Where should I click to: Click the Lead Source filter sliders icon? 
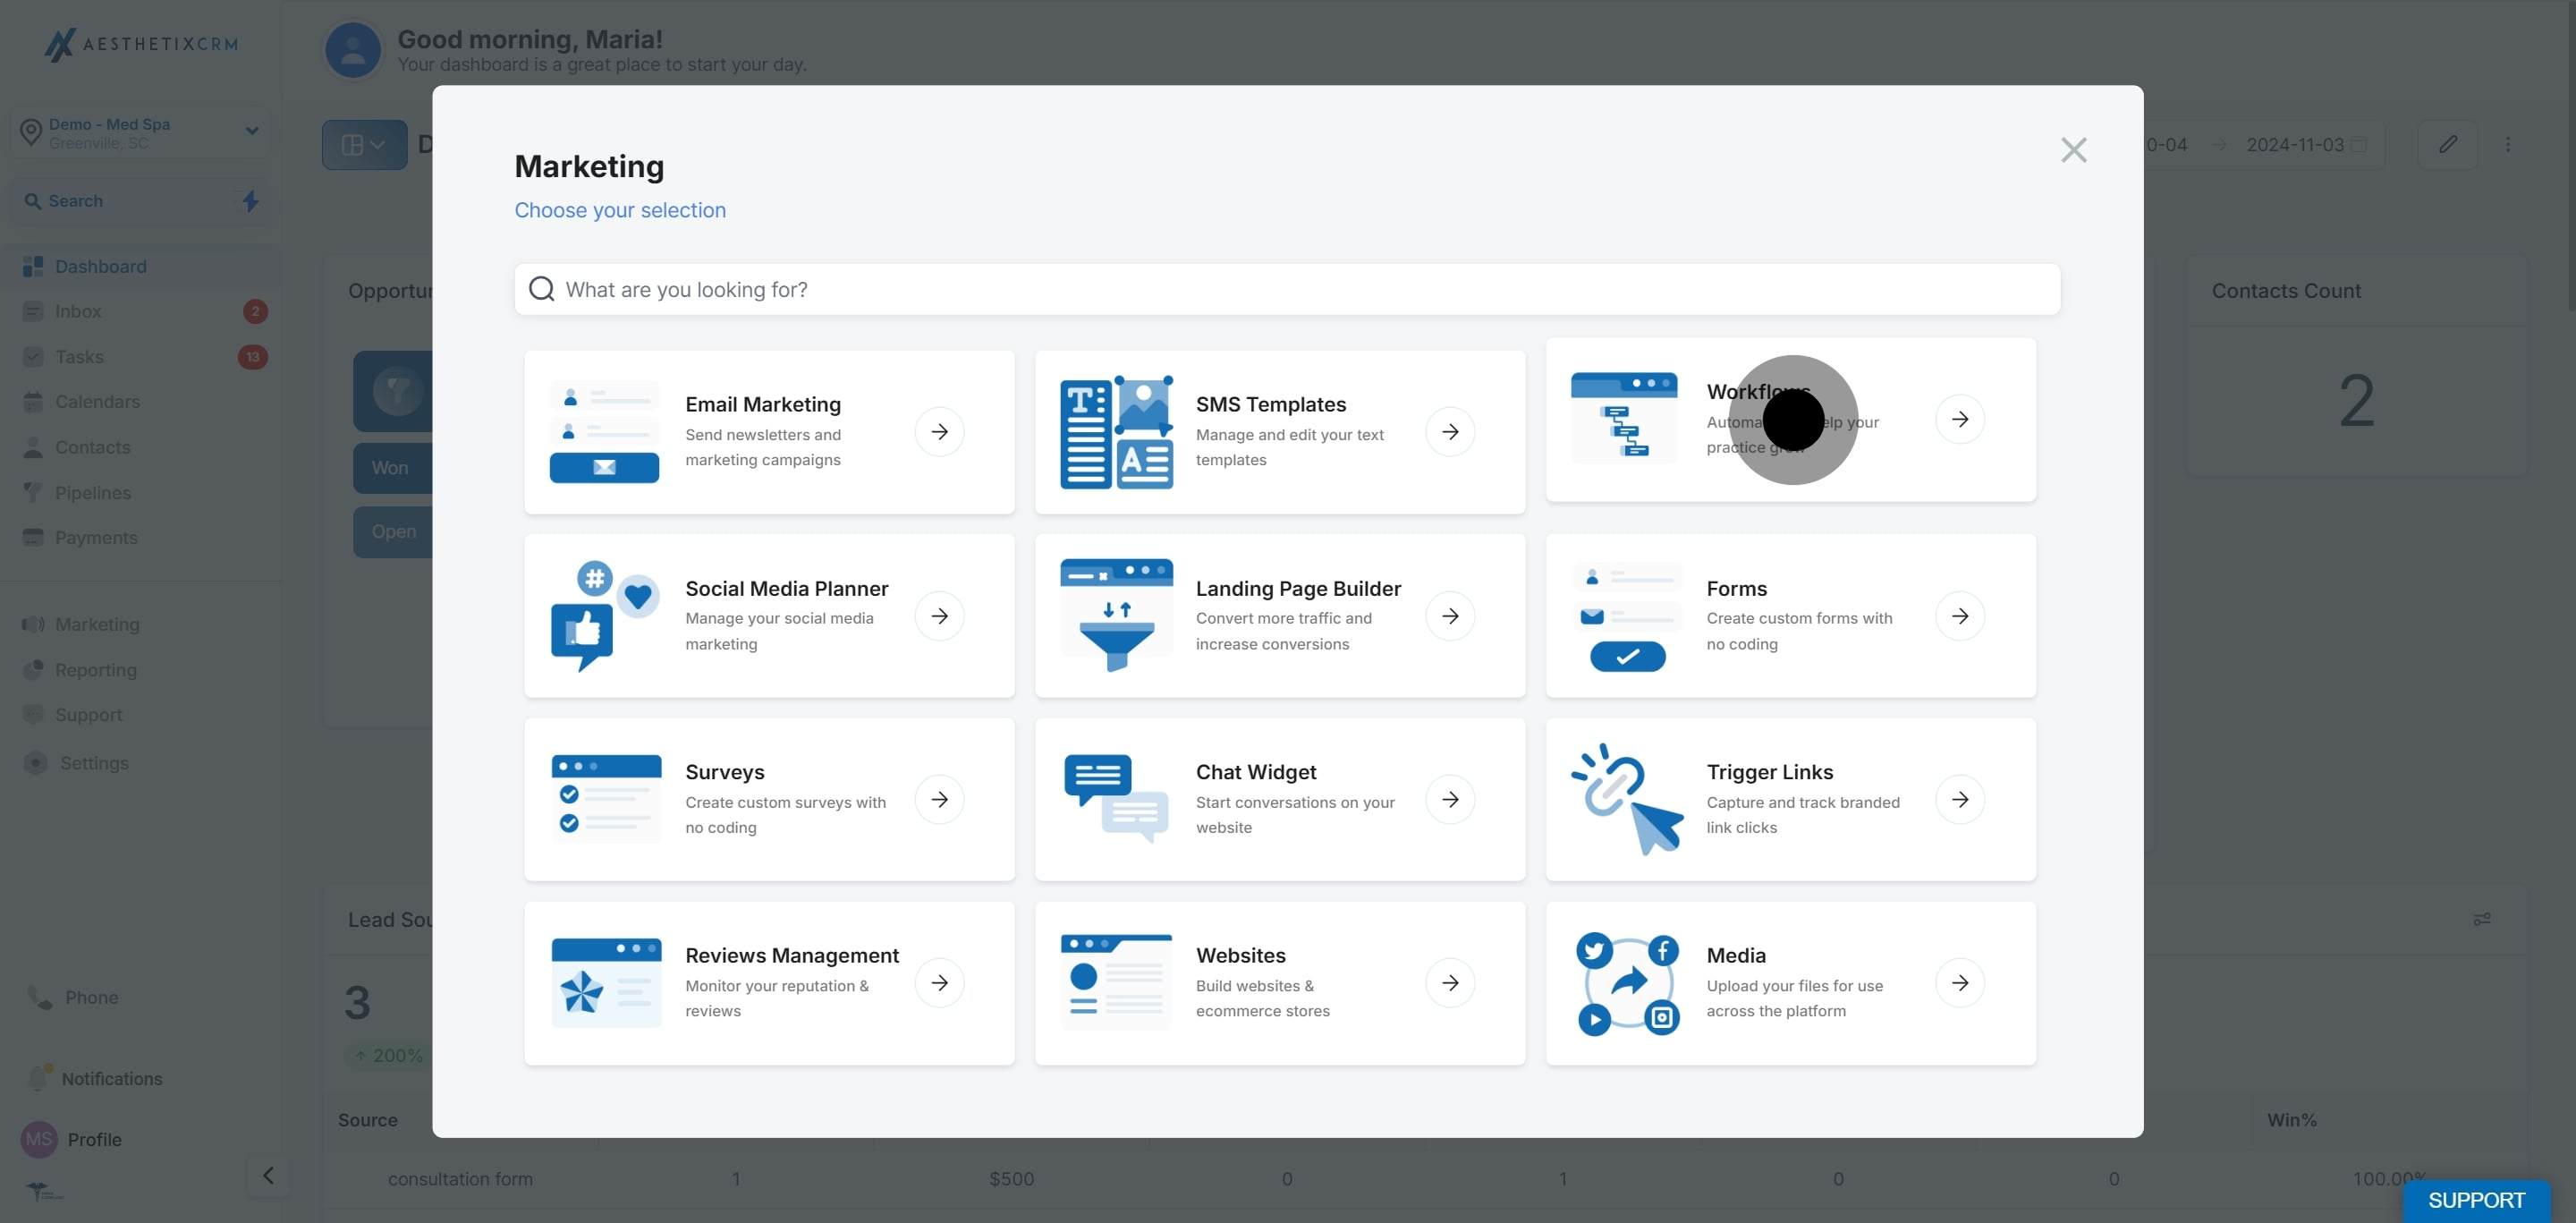point(2481,919)
